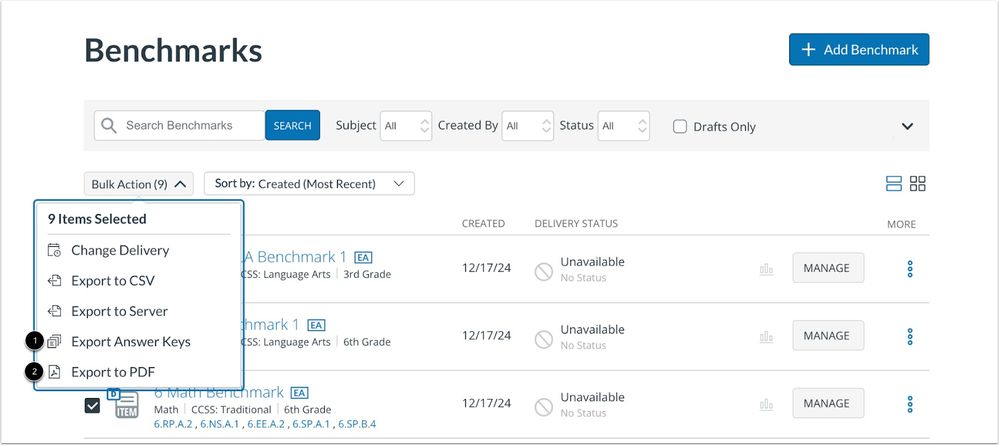View reports chart icon for first benchmark
Viewport: 999px width, 445px height.
[767, 268]
